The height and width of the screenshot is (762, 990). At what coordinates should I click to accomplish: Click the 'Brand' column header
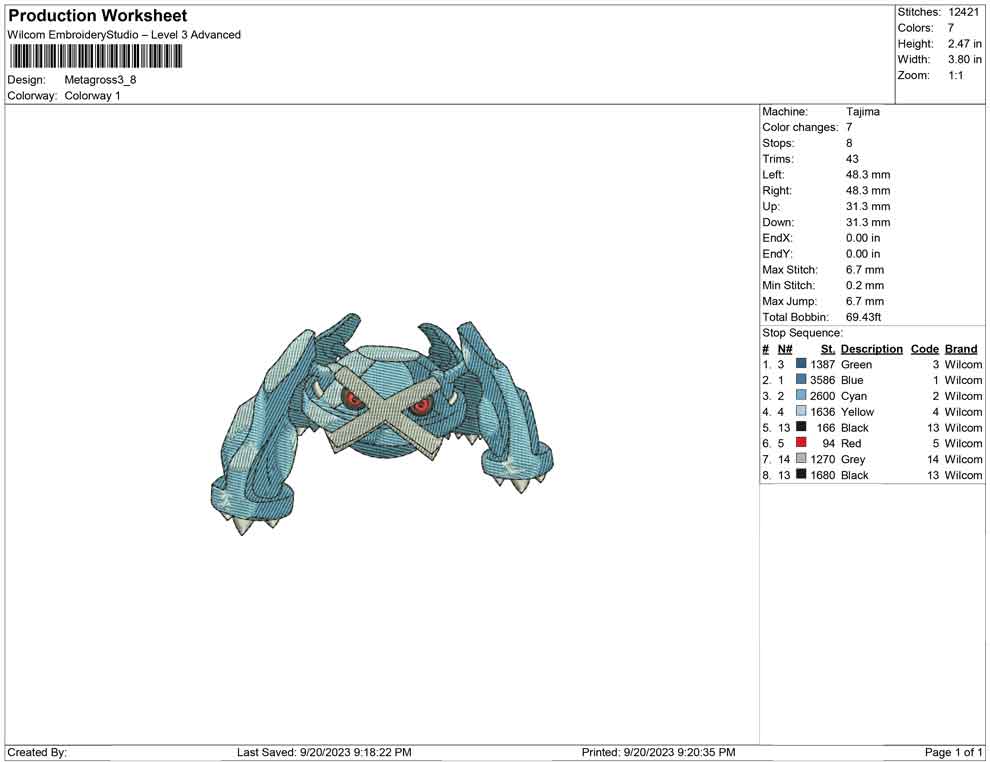(961, 349)
